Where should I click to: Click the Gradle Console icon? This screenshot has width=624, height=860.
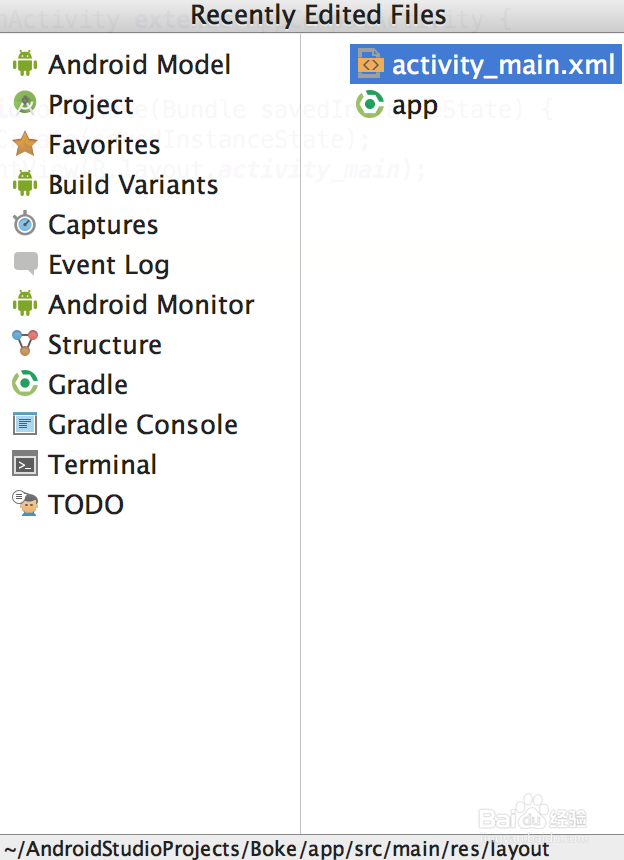(x=25, y=424)
